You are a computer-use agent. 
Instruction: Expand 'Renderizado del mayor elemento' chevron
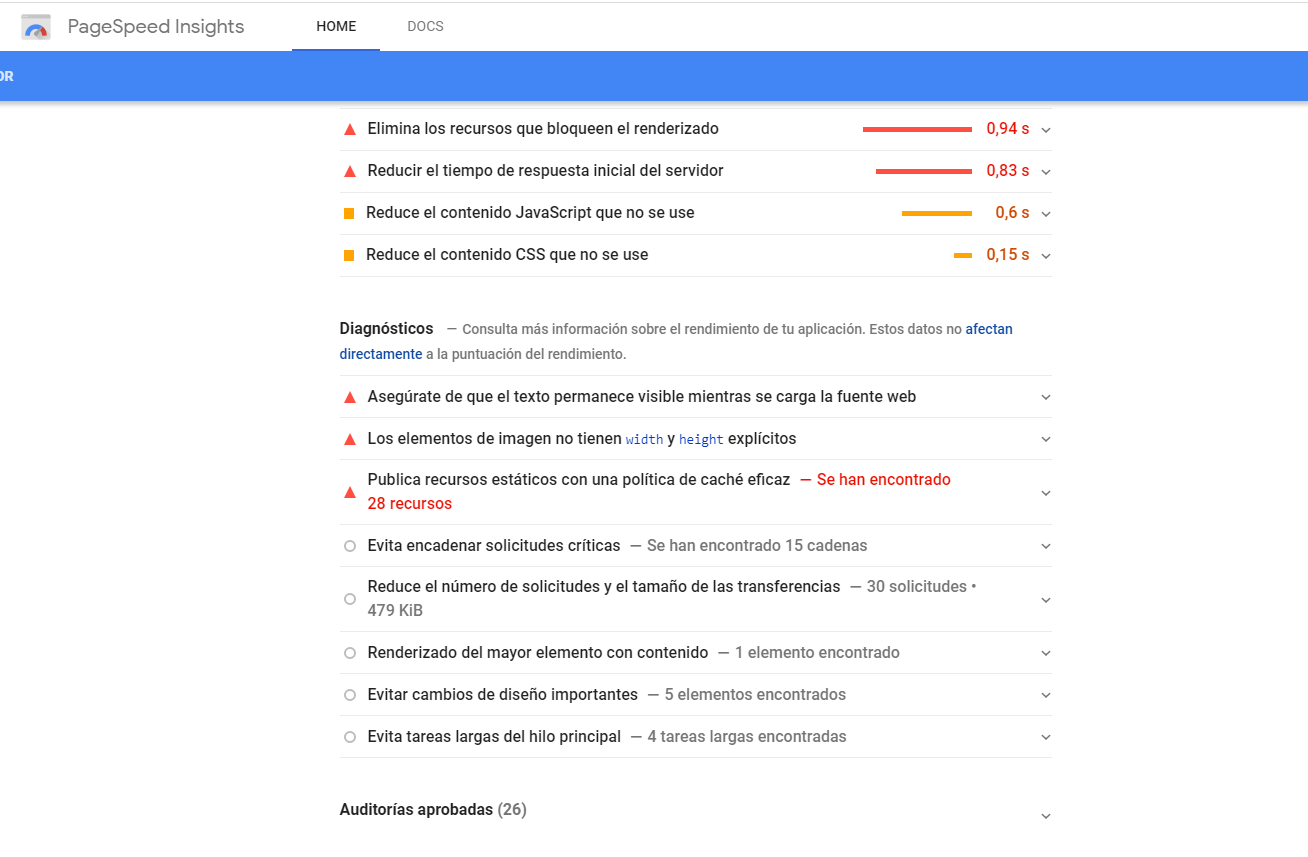click(x=1046, y=653)
